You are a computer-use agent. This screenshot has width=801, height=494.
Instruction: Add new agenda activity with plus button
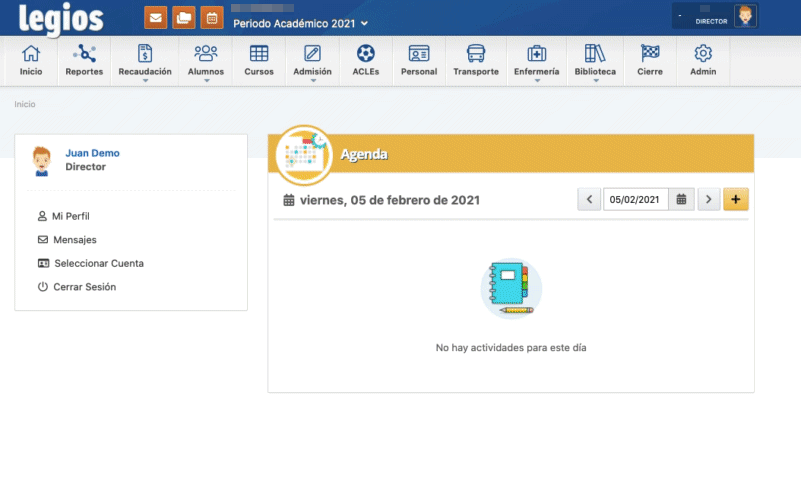tap(736, 199)
